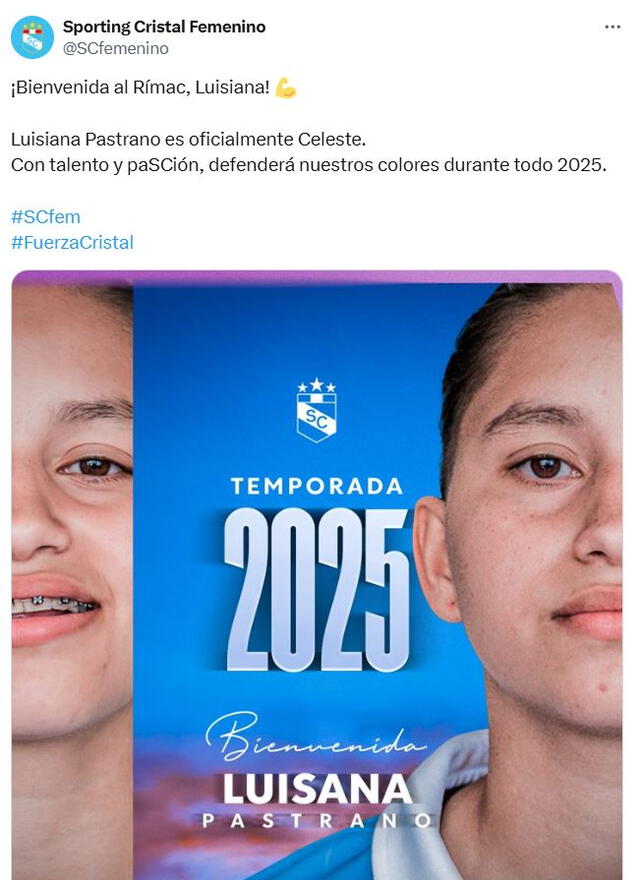Click the Bienvenida script text

pyautogui.click(x=316, y=736)
